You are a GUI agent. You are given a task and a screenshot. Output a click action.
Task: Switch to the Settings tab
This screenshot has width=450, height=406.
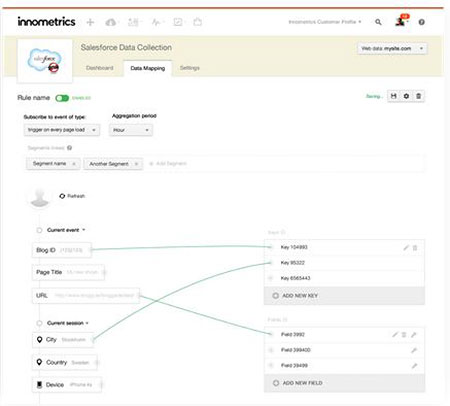pos(190,68)
